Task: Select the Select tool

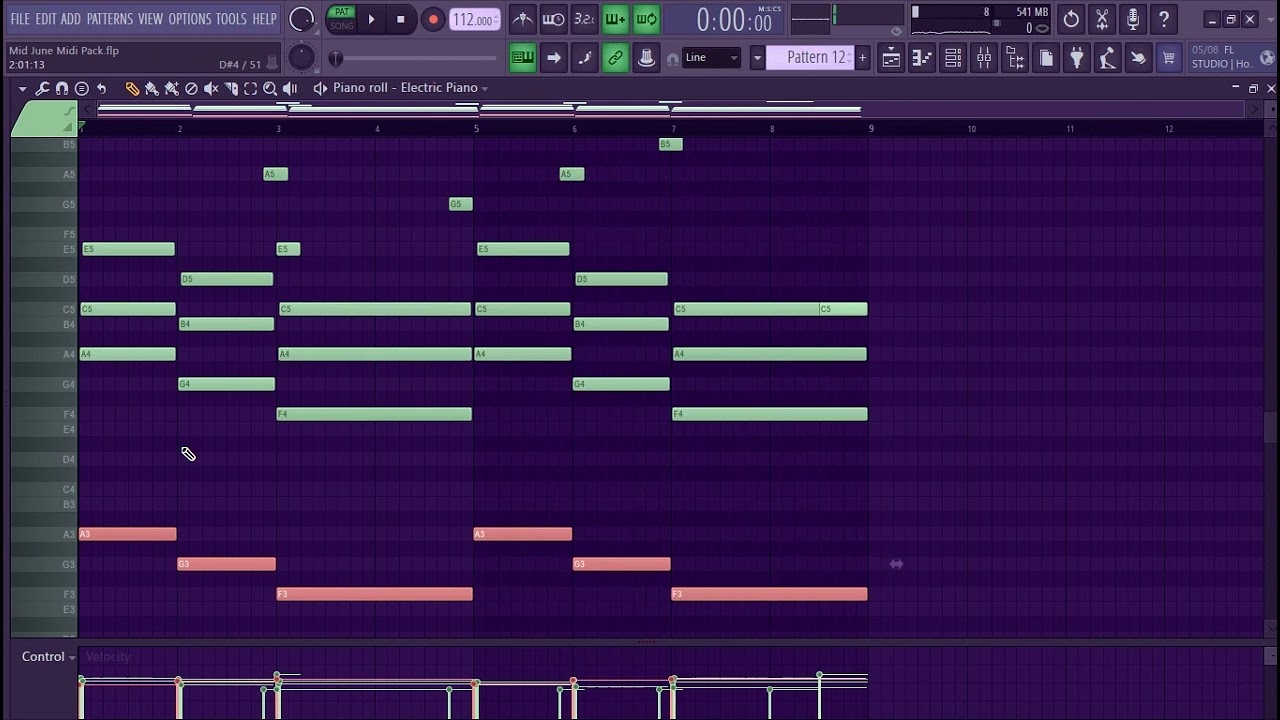Action: click(250, 88)
